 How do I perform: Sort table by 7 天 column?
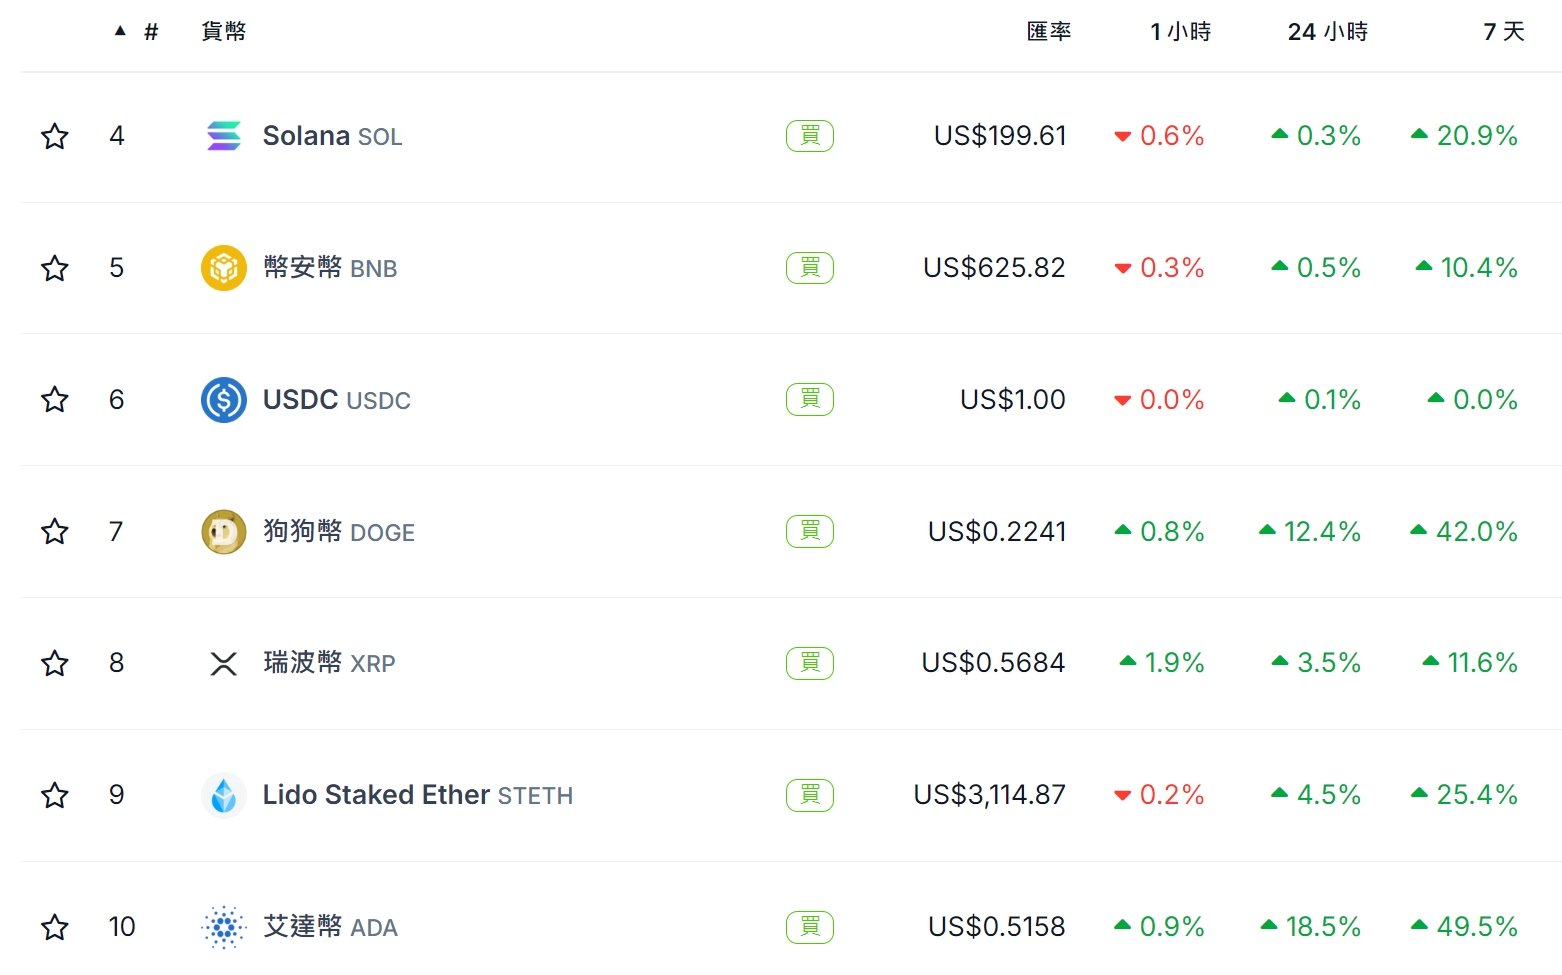tap(1503, 32)
